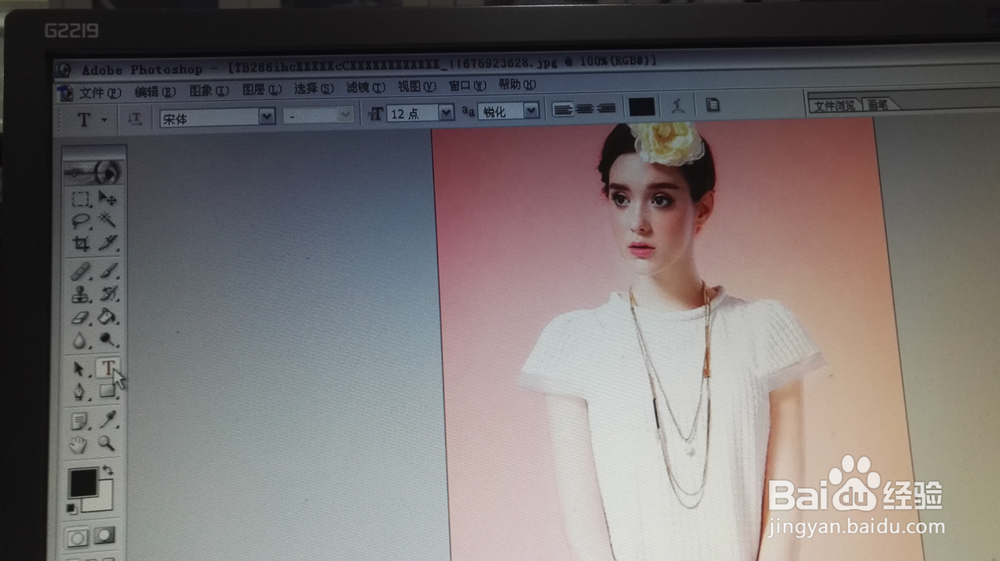
Task: Open the 帮助 menu
Action: pyautogui.click(x=517, y=84)
